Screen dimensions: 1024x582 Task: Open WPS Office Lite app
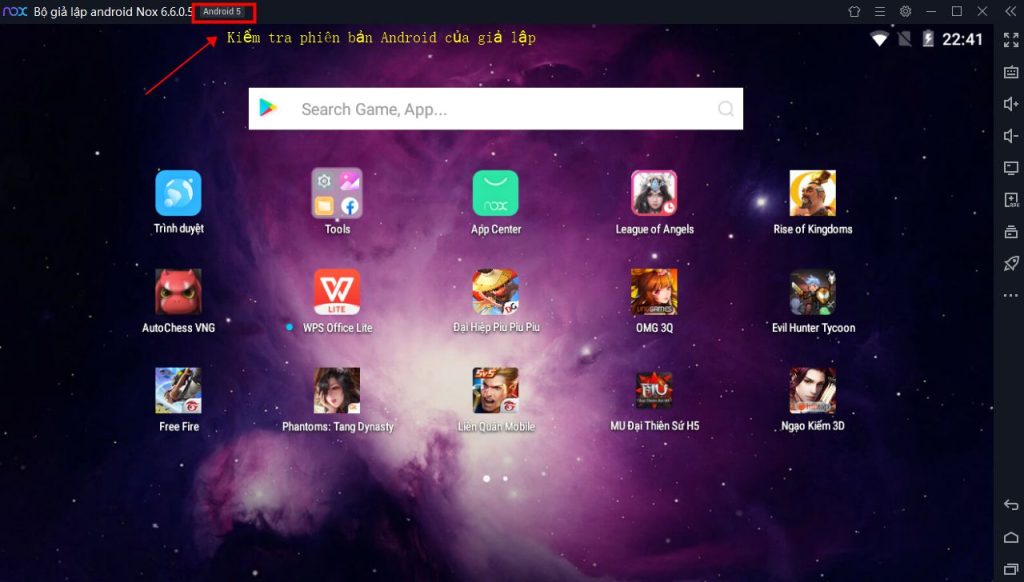pyautogui.click(x=337, y=292)
